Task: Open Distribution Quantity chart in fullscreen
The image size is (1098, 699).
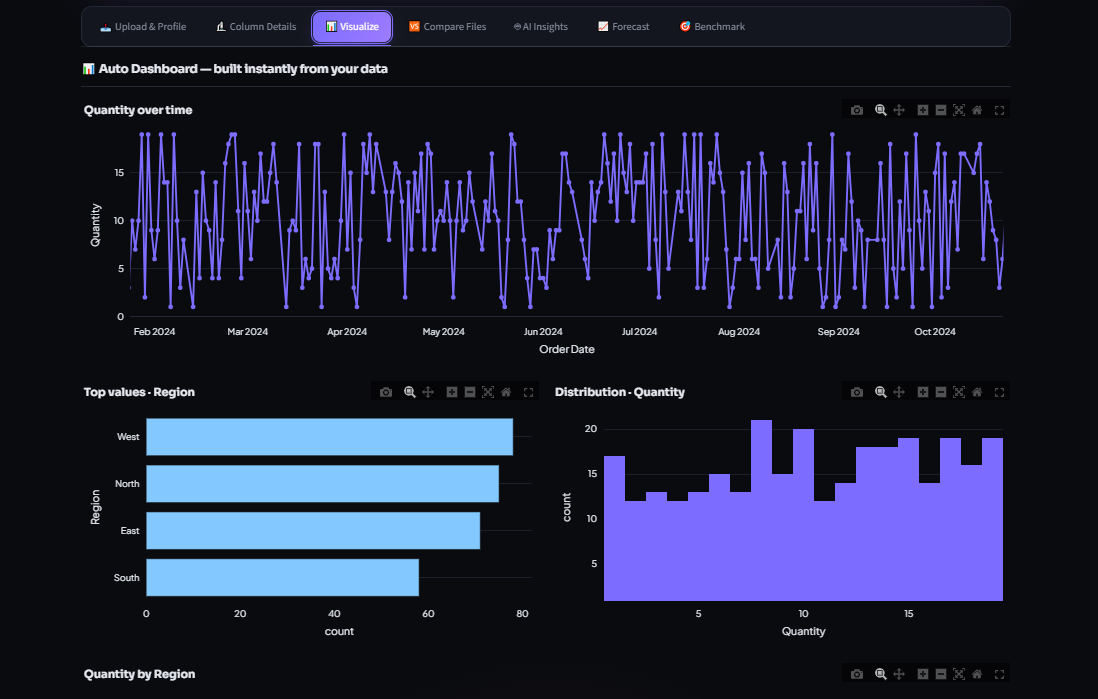Action: tap(999, 393)
